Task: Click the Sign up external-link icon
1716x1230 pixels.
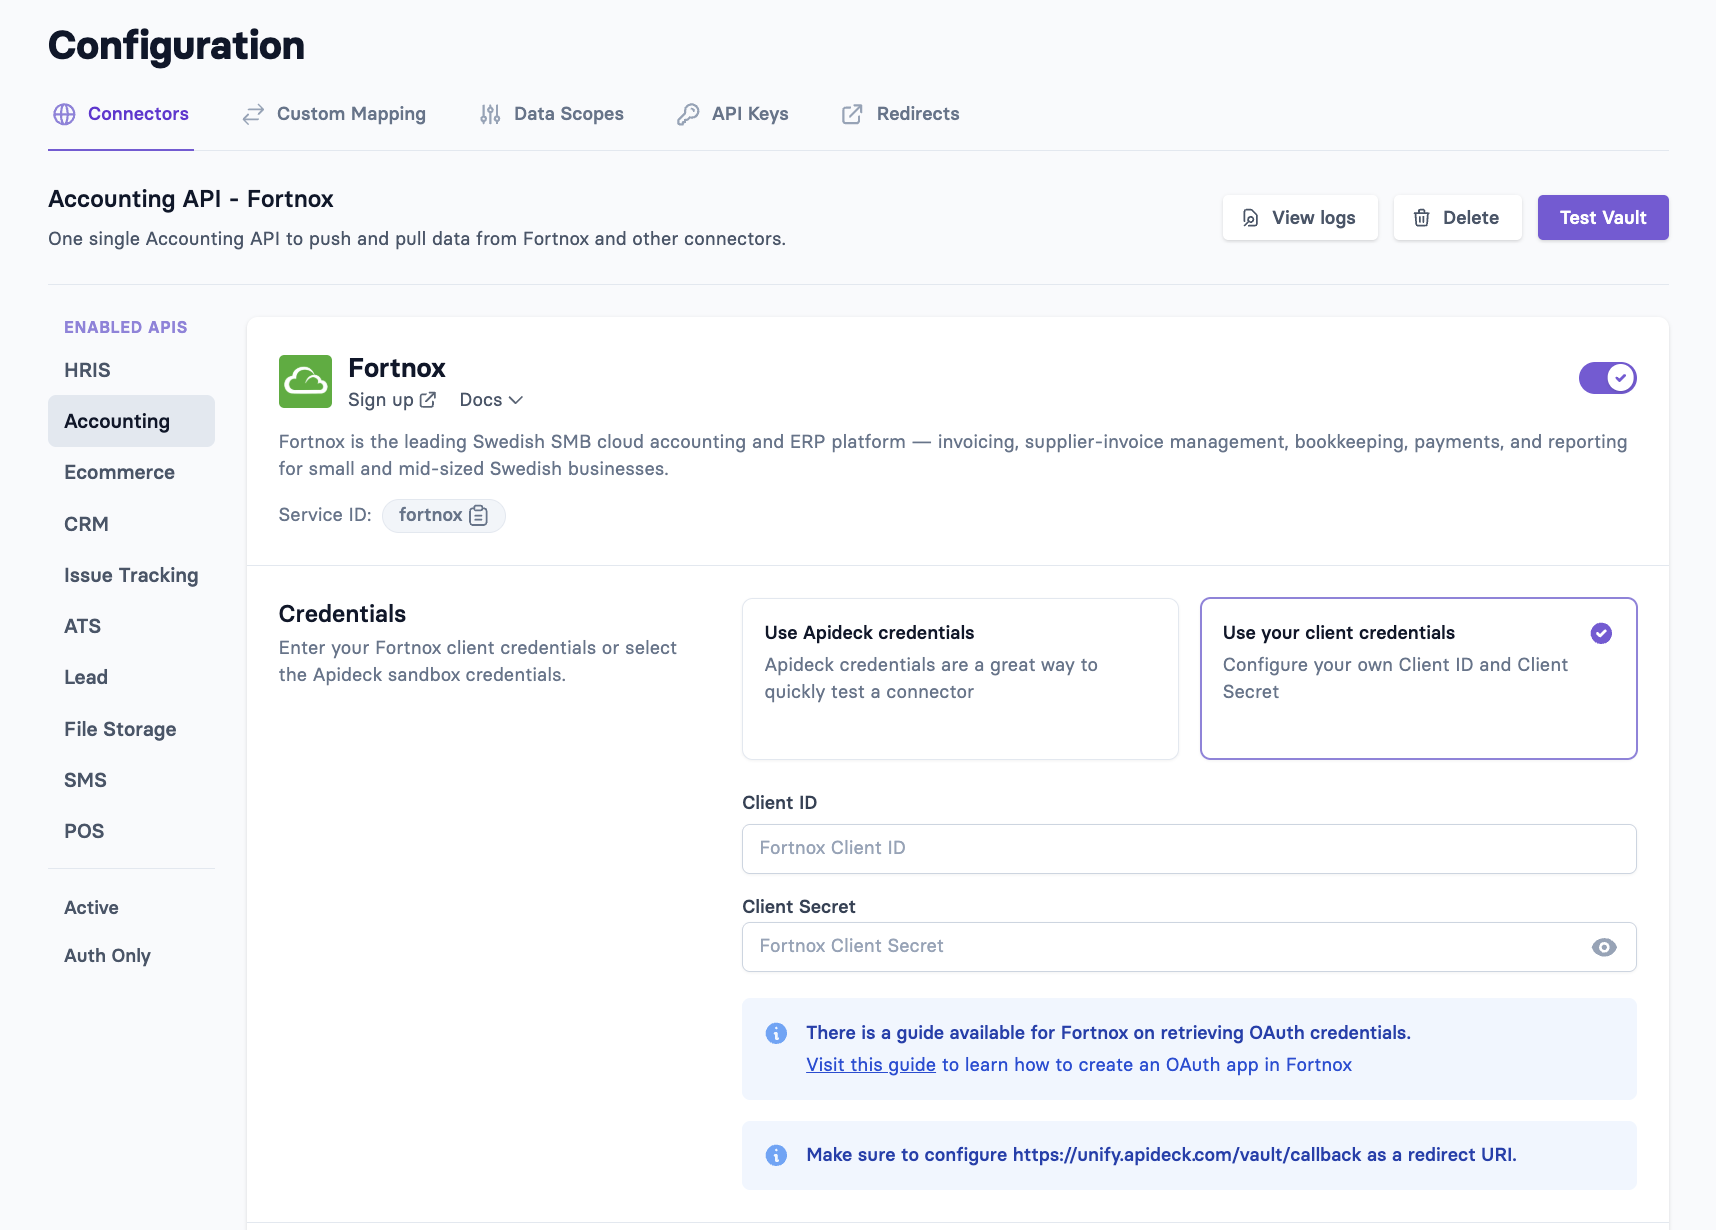Action: pyautogui.click(x=428, y=400)
